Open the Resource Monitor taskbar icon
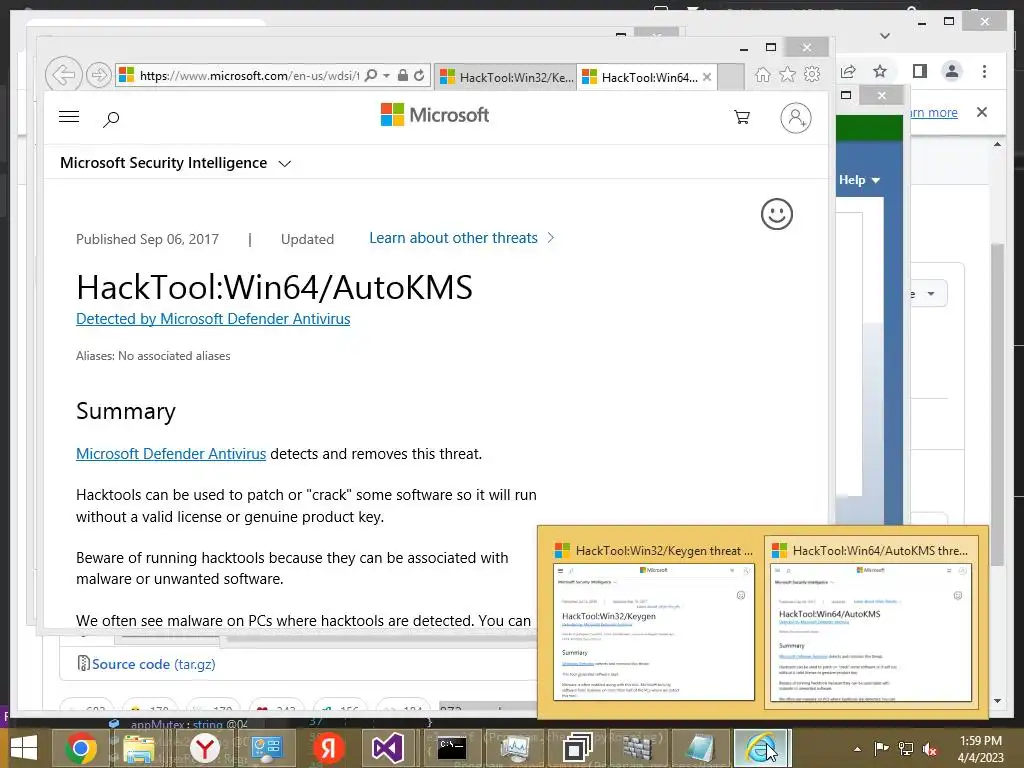1024x768 pixels. 515,748
